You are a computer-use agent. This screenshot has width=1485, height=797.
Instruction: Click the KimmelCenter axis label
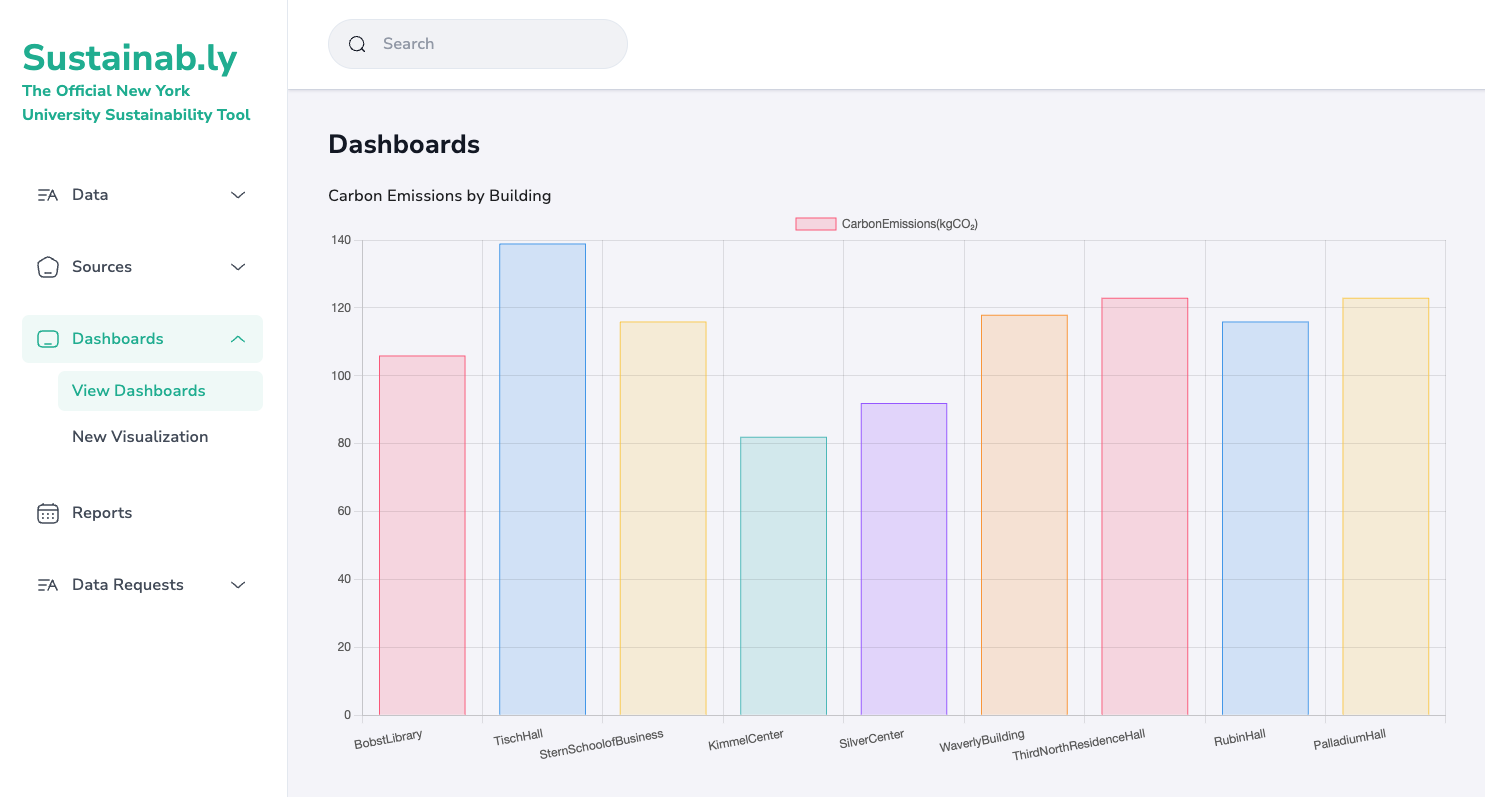(746, 740)
